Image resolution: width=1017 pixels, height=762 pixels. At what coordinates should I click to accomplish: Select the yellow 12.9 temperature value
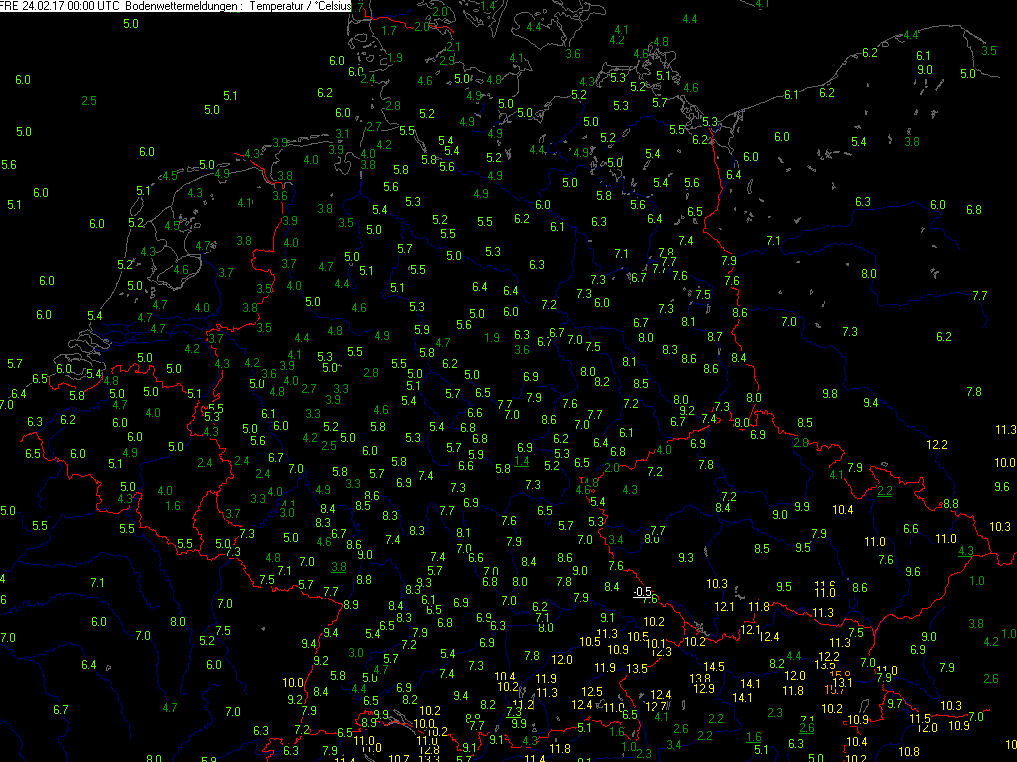pyautogui.click(x=704, y=688)
